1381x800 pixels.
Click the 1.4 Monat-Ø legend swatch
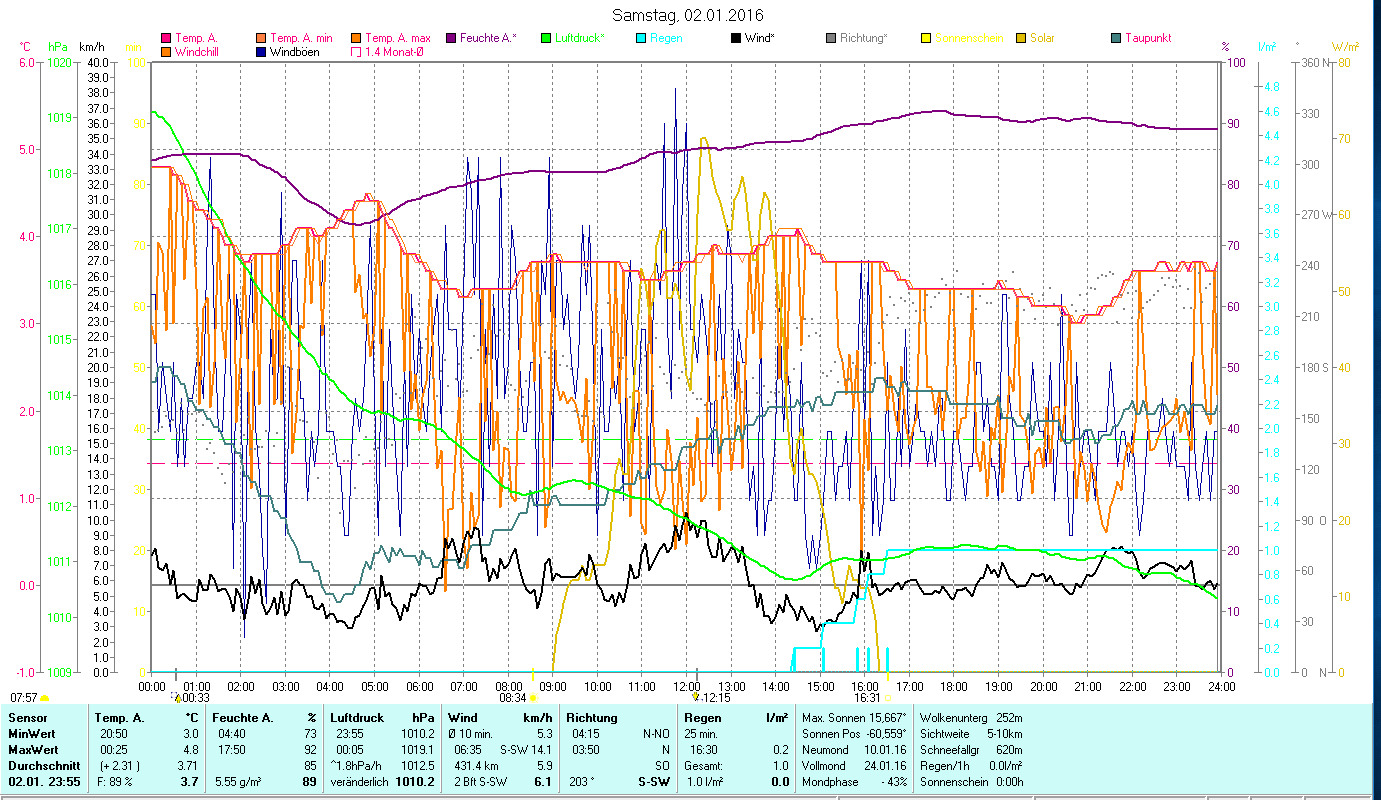[x=357, y=51]
